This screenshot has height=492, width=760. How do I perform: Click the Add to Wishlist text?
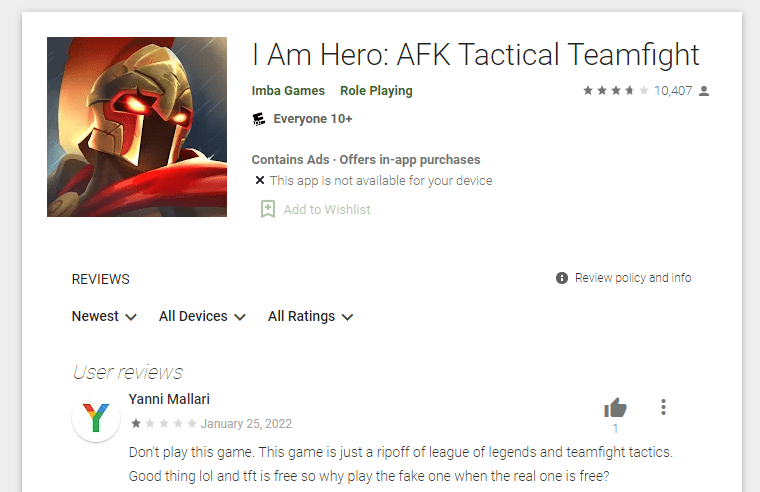point(327,209)
